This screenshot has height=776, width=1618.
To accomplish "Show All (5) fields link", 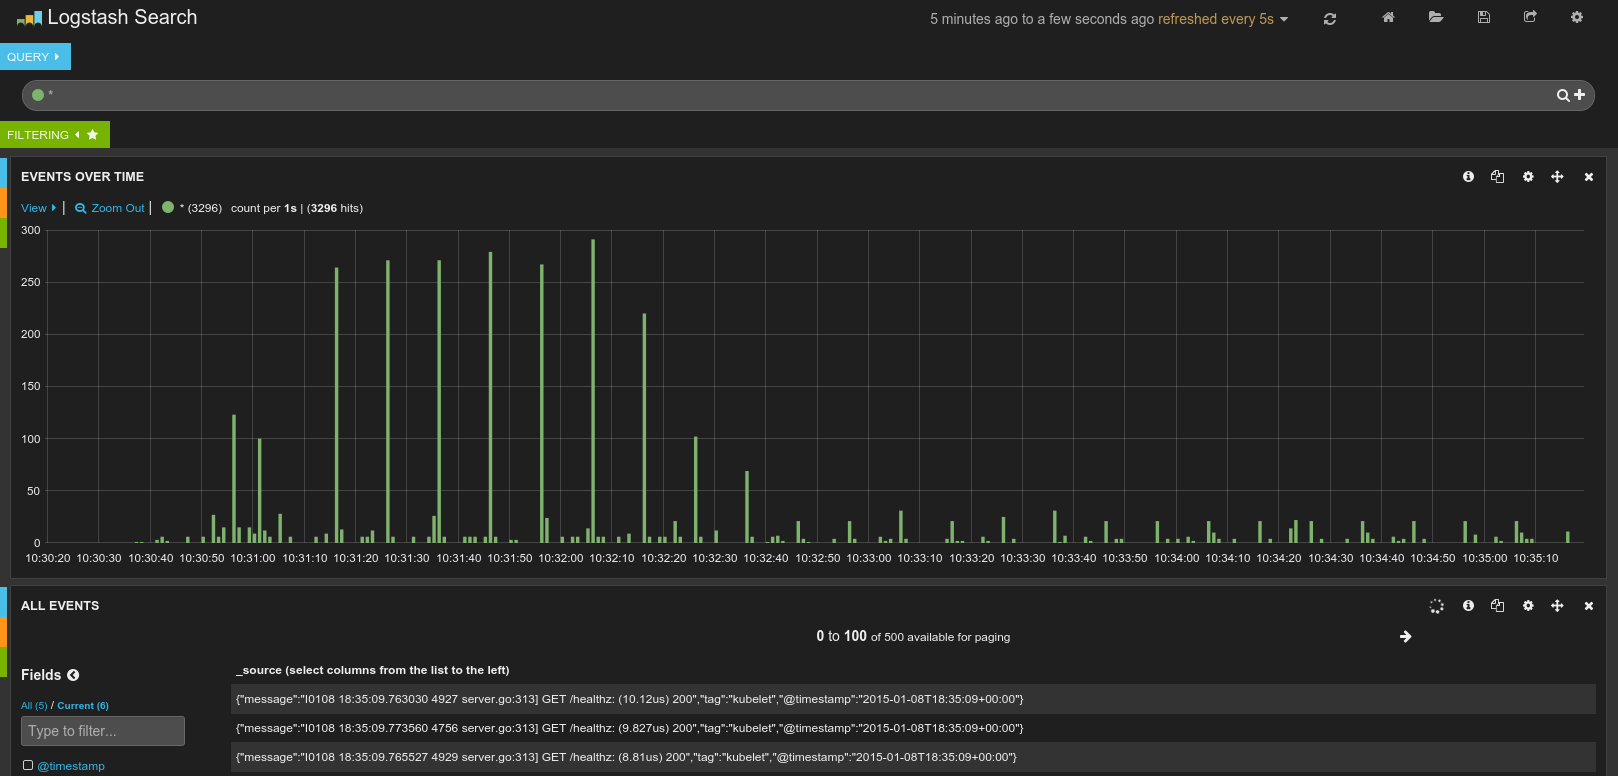I will 34,706.
